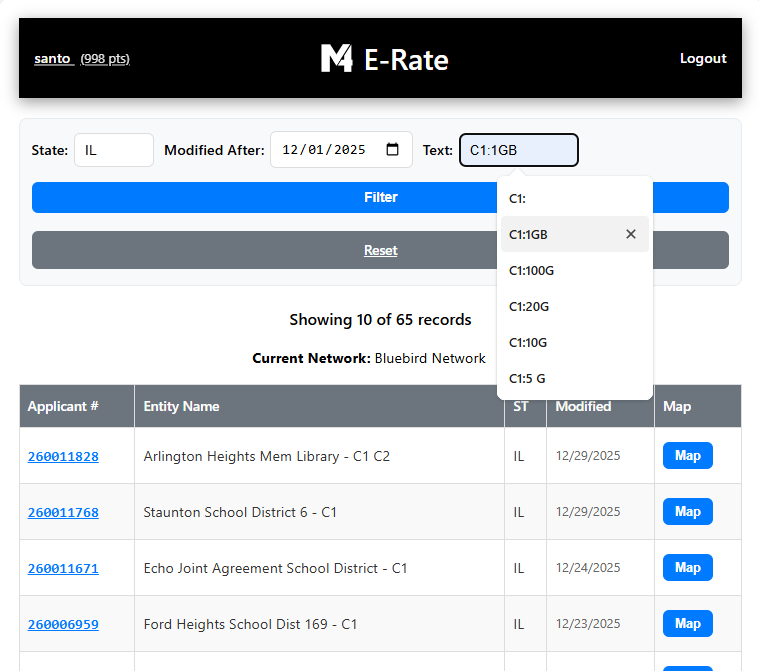This screenshot has height=671, width=759.
Task: Select the C1: autocomplete suggestion
Action: tap(575, 198)
